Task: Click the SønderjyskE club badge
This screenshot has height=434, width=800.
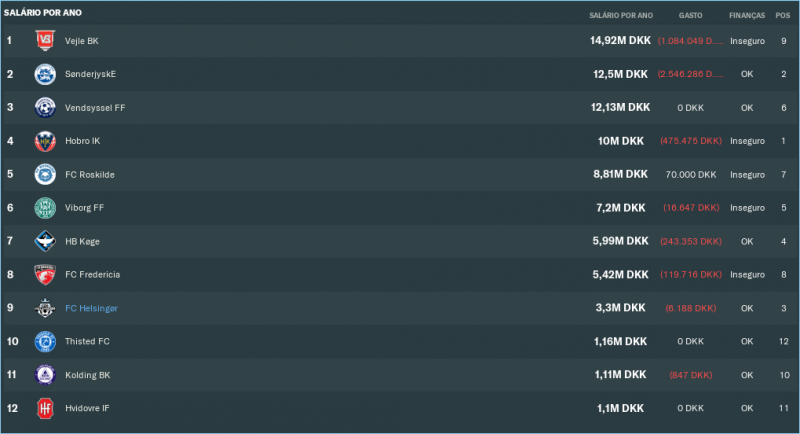Action: click(x=45, y=74)
